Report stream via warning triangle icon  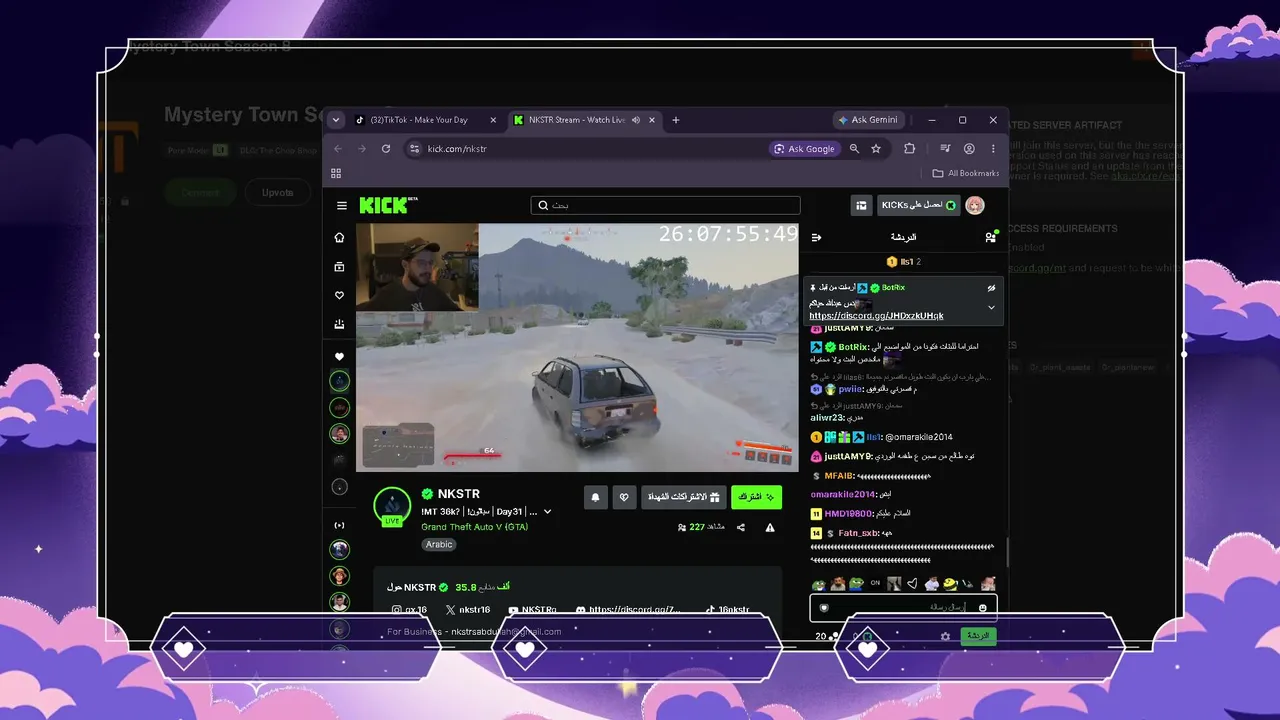point(770,527)
